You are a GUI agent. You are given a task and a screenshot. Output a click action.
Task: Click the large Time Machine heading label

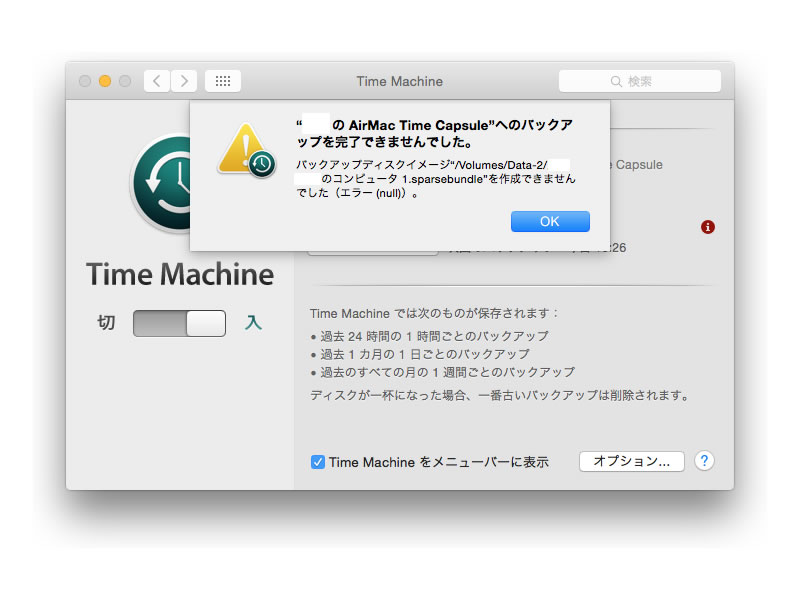(180, 274)
